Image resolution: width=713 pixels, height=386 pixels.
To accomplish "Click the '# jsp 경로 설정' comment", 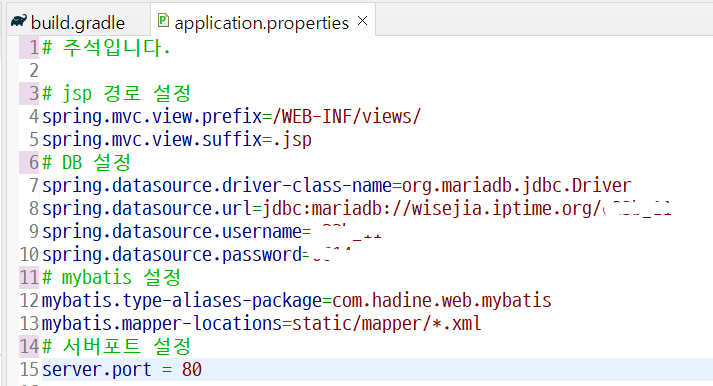I will click(116, 94).
